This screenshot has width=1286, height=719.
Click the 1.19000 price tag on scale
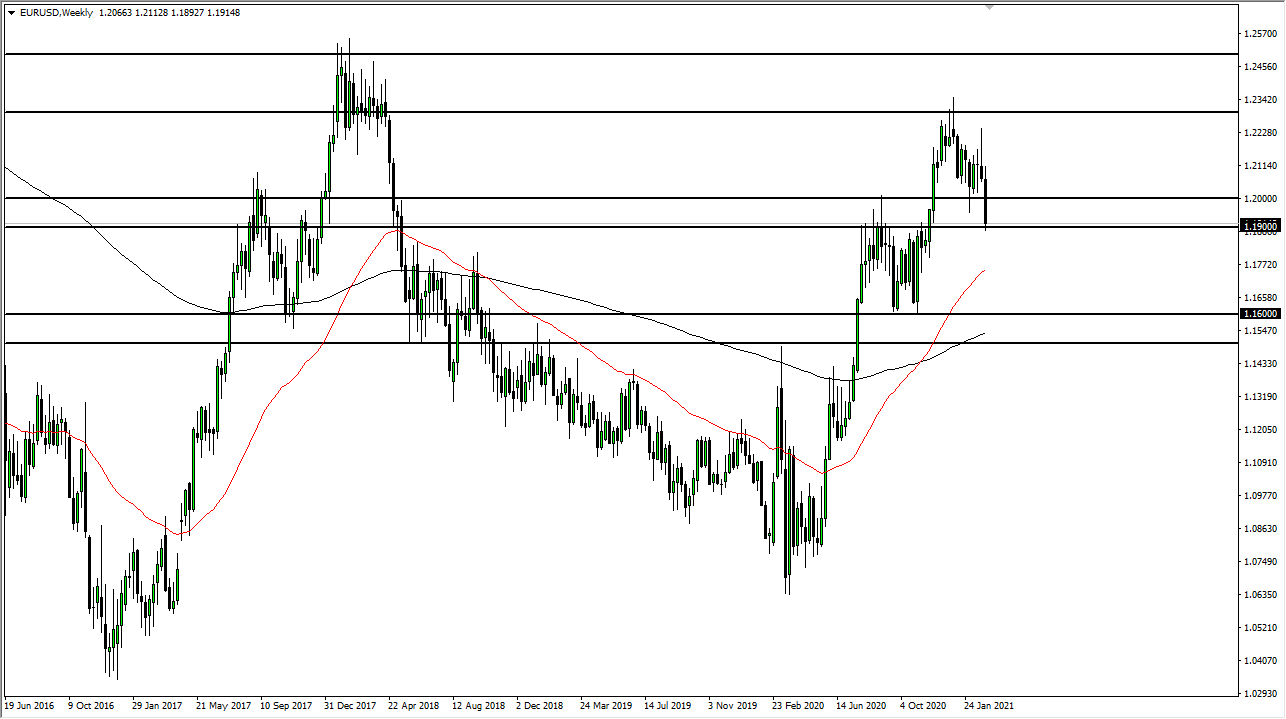(1259, 226)
